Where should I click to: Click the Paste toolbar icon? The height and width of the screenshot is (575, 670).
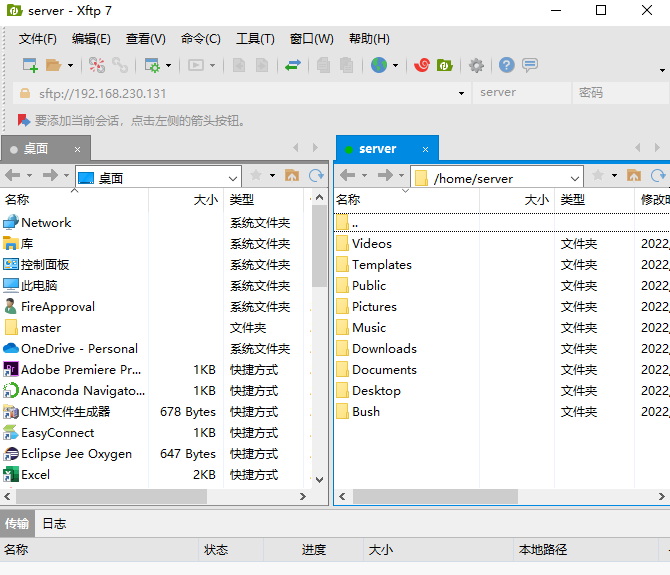coord(347,65)
